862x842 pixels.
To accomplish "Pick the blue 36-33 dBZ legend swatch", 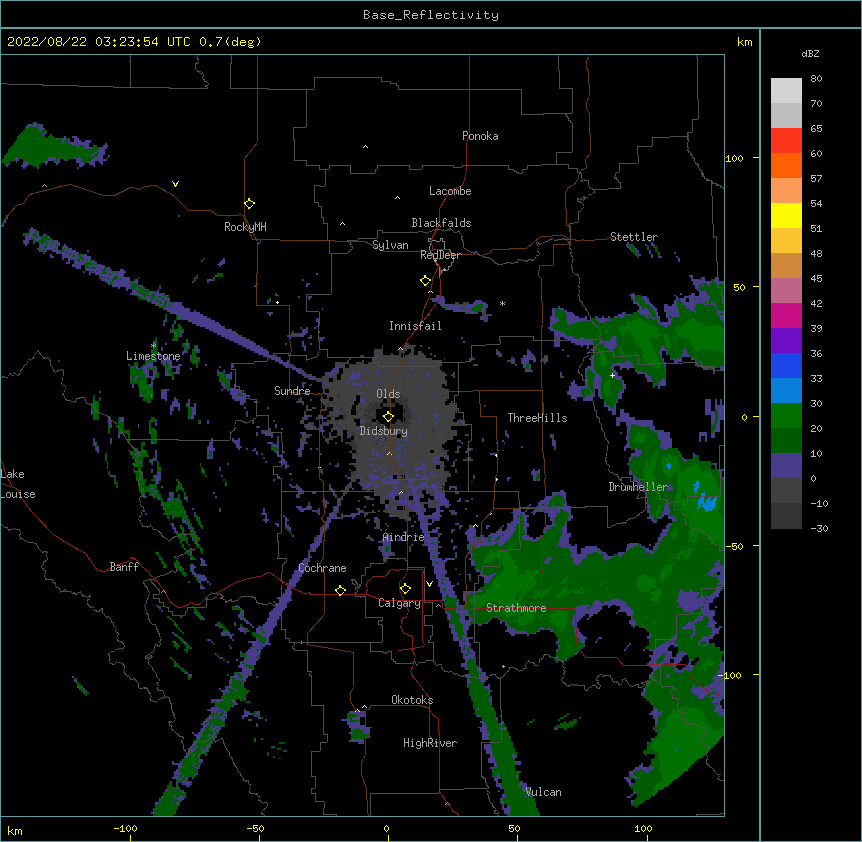I will (x=786, y=365).
